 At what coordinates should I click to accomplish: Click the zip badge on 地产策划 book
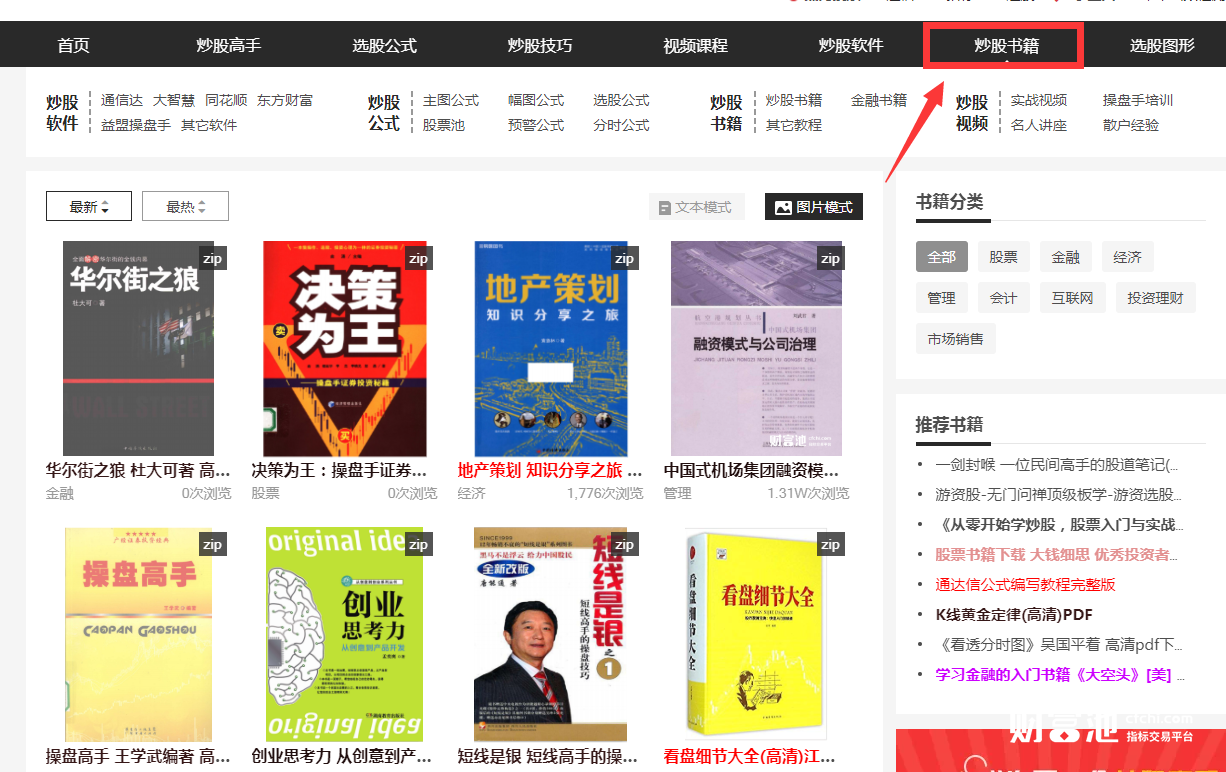(624, 258)
